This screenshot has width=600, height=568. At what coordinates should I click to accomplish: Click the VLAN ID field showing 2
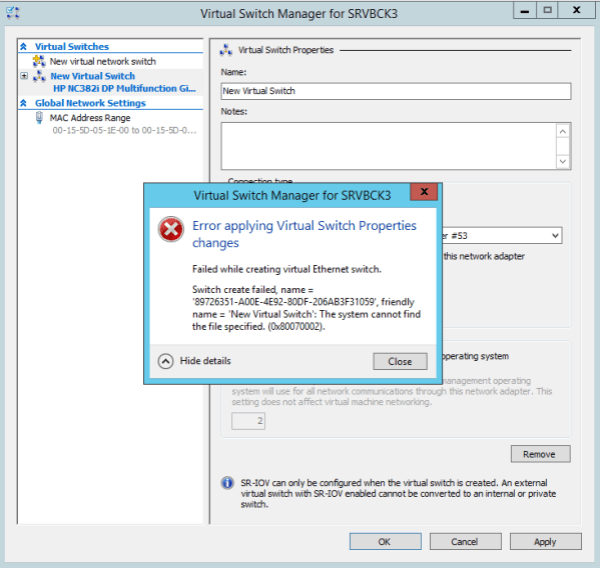point(248,421)
